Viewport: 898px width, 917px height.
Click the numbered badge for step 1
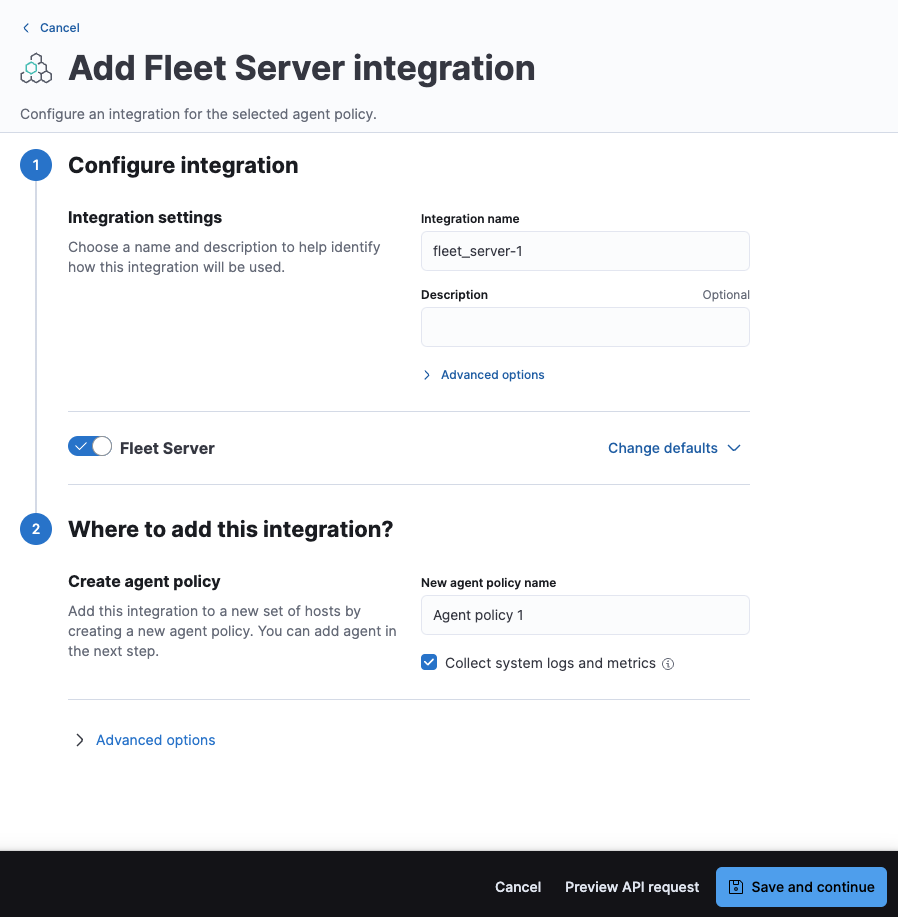[36, 165]
